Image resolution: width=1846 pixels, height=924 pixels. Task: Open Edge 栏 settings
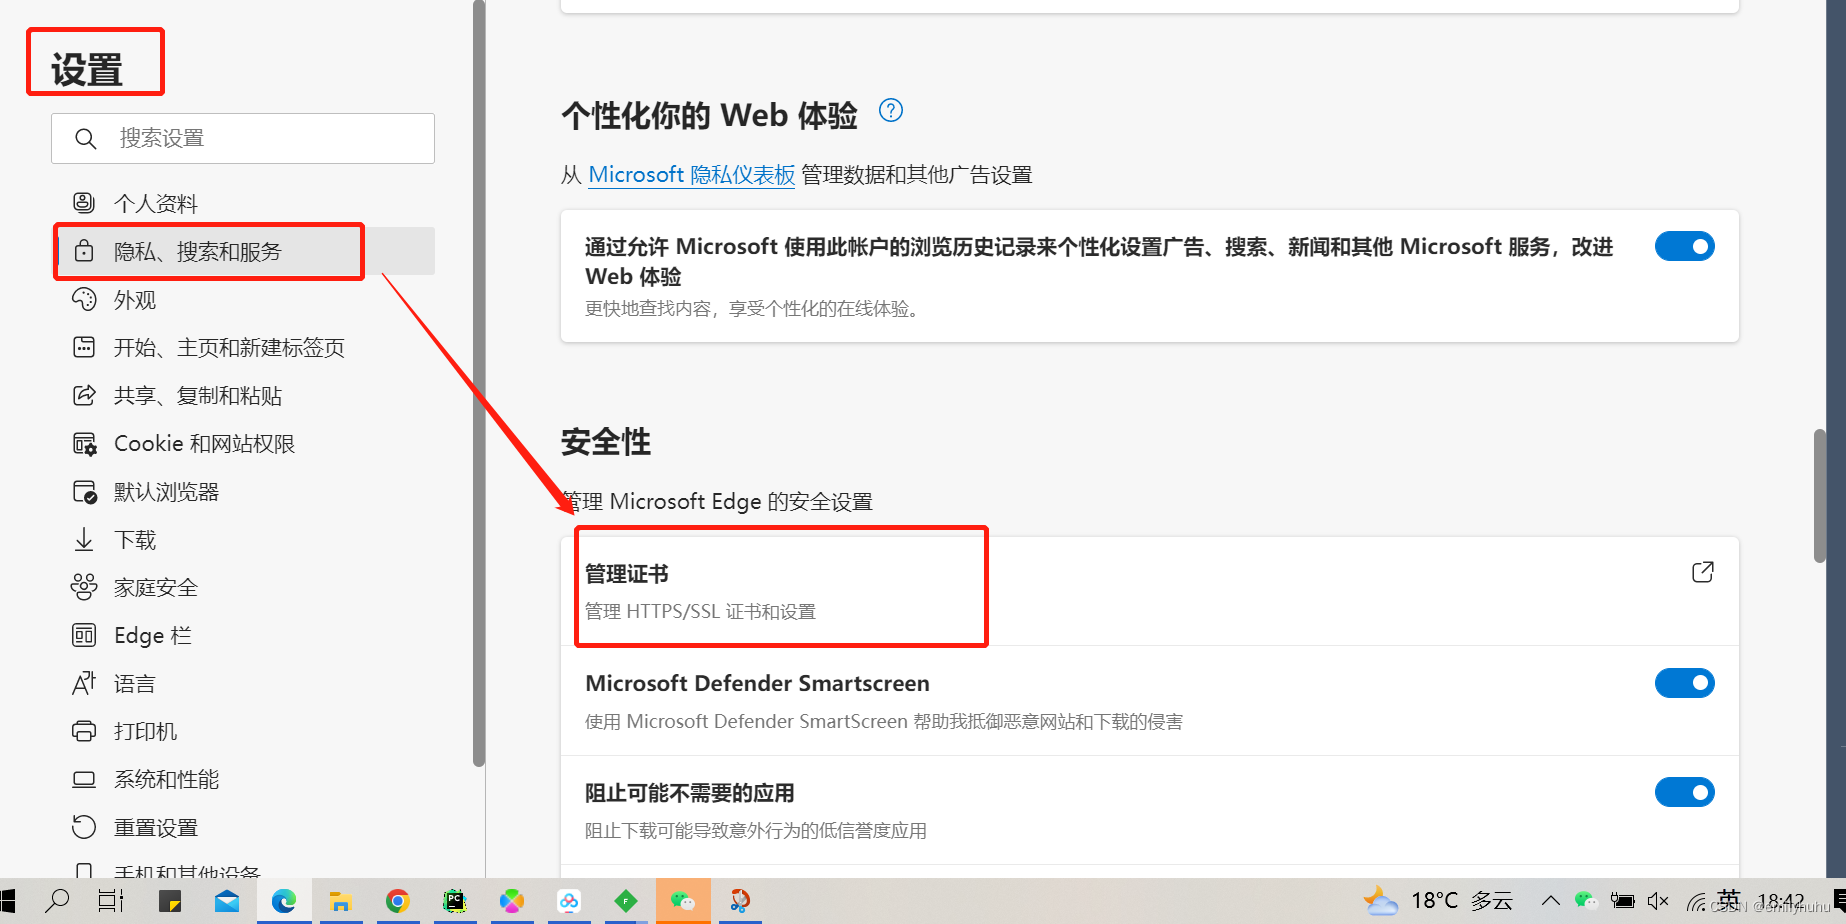pyautogui.click(x=152, y=636)
